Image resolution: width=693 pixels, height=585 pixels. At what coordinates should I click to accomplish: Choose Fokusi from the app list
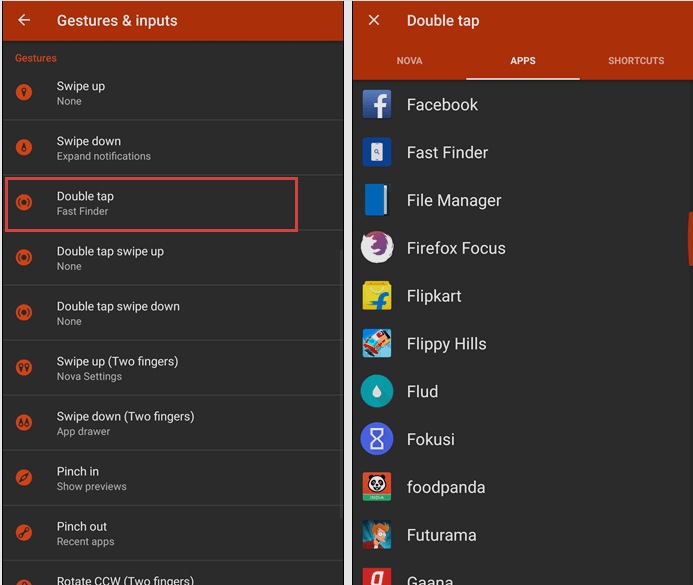click(x=523, y=439)
